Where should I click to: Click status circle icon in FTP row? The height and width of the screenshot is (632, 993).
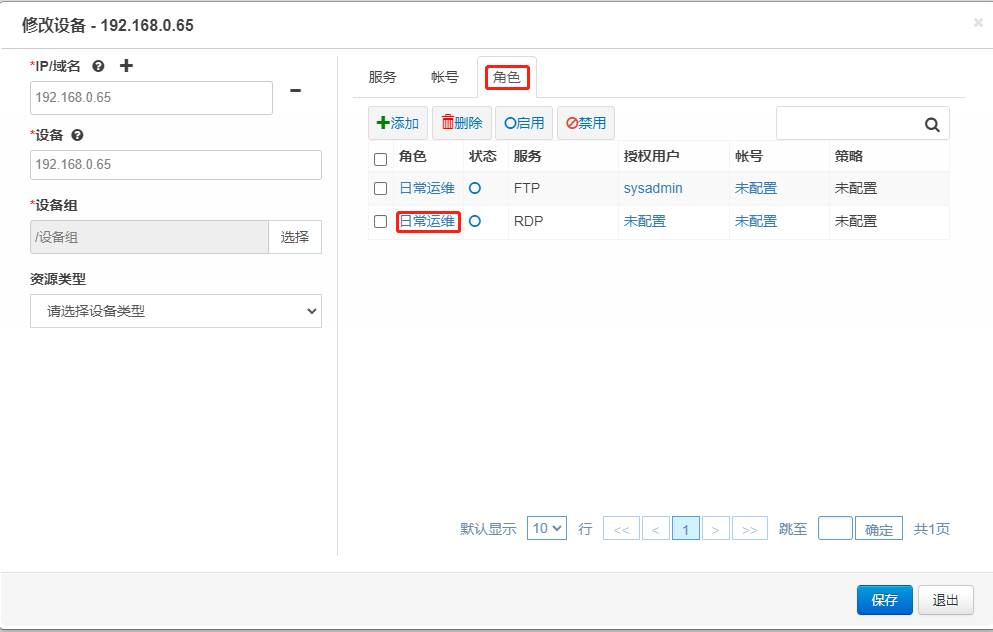[x=475, y=187]
